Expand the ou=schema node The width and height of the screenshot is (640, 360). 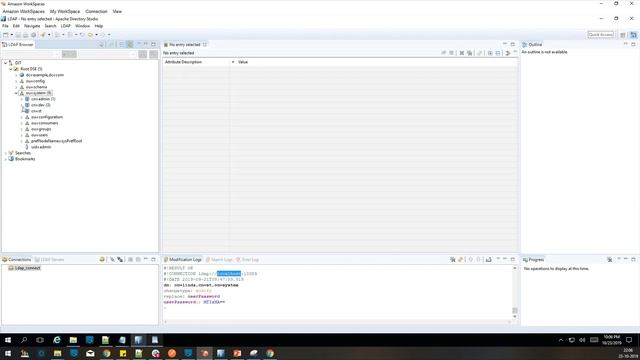point(16,87)
